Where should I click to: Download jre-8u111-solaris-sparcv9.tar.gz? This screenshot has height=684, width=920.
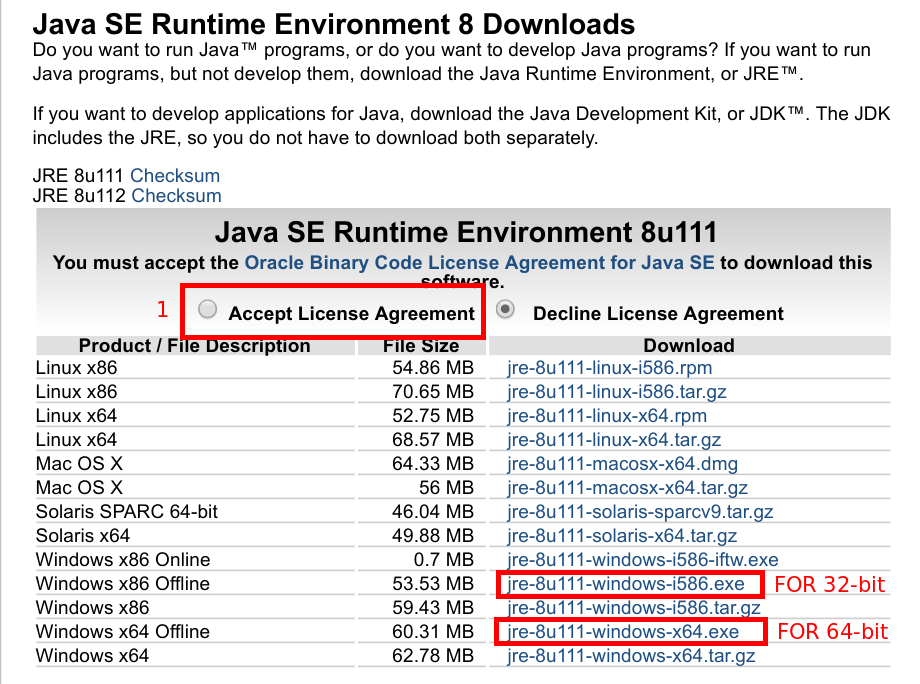click(640, 512)
